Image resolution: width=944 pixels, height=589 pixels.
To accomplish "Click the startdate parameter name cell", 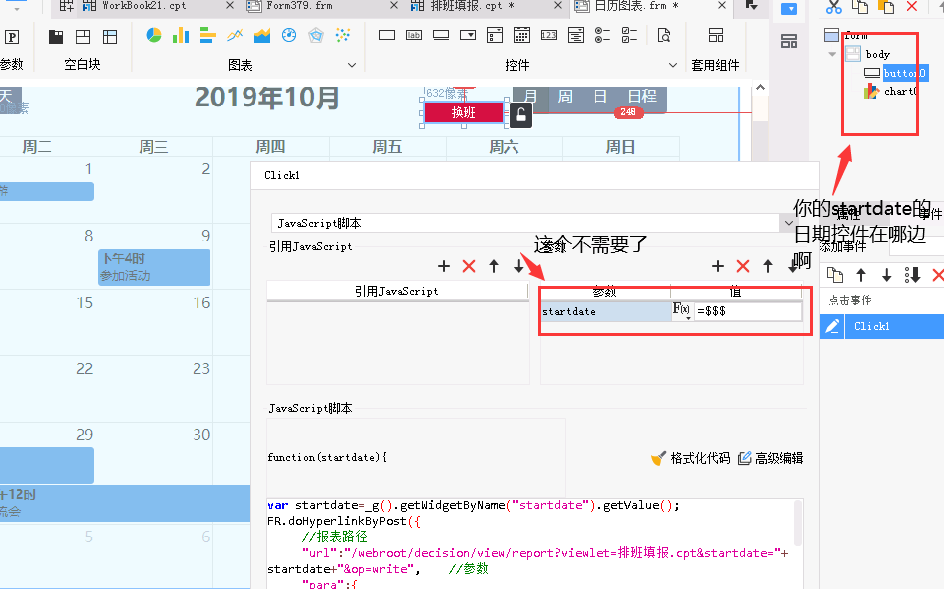I will (x=606, y=311).
